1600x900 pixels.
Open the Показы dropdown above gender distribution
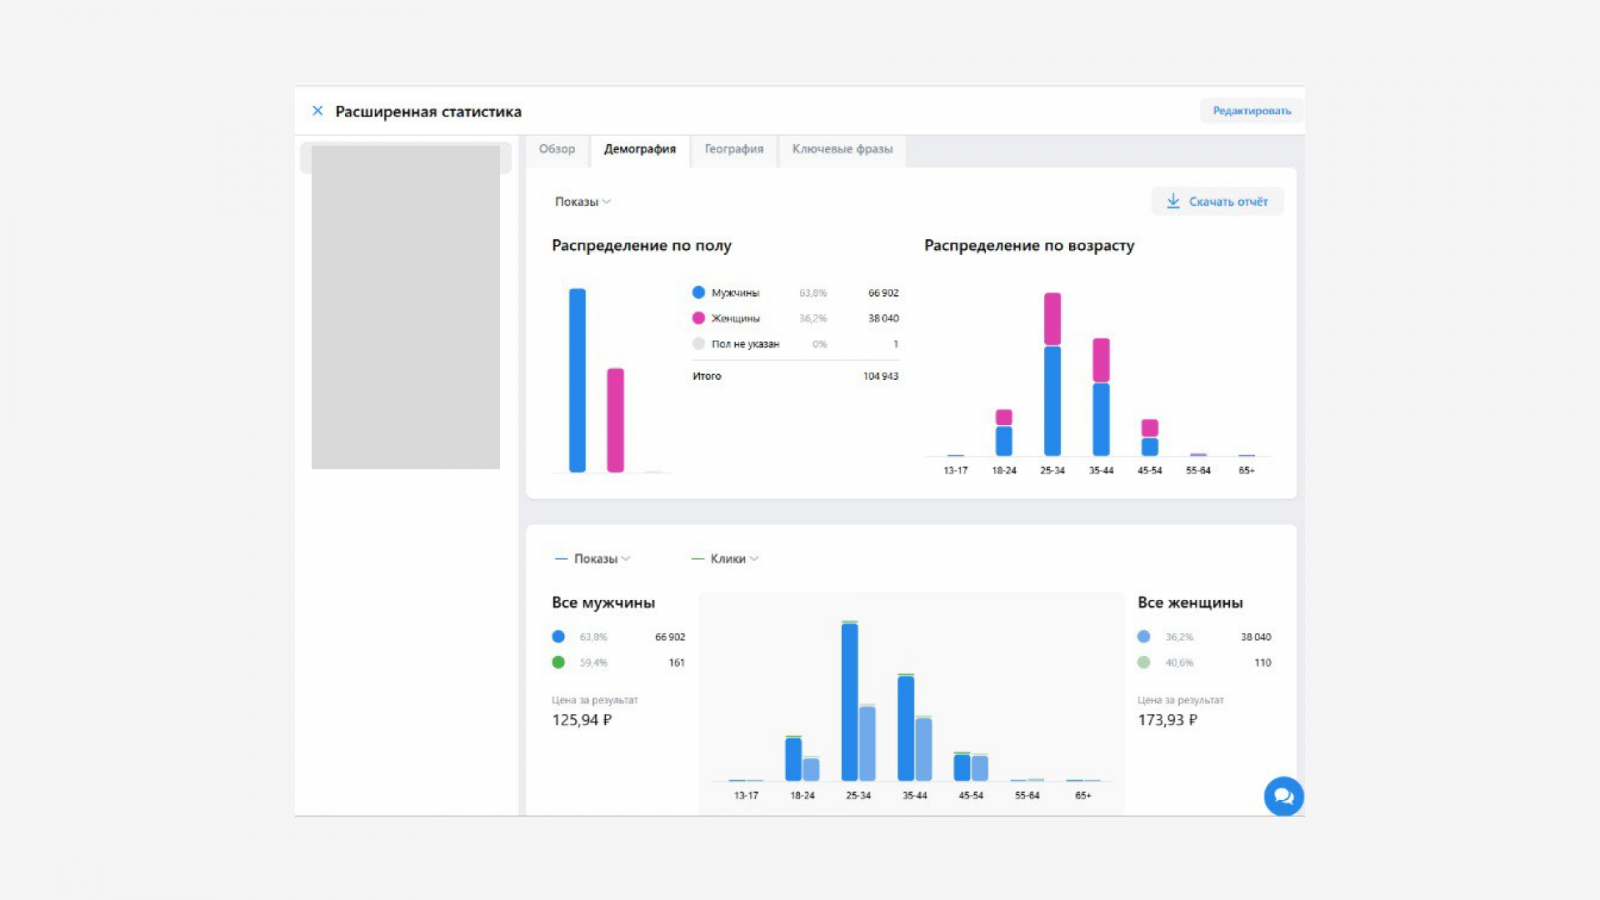pyautogui.click(x=582, y=202)
